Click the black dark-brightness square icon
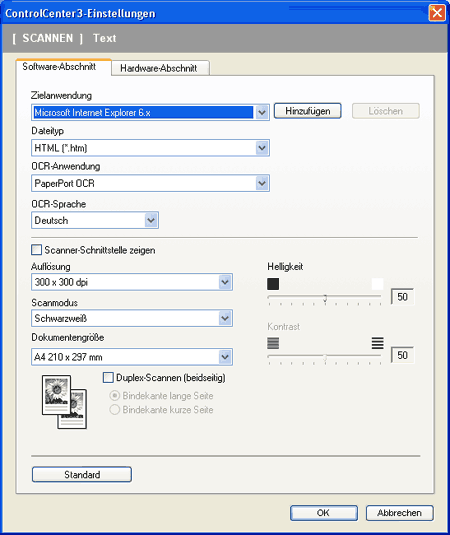Viewport: 450px width, 535px height. point(273,284)
